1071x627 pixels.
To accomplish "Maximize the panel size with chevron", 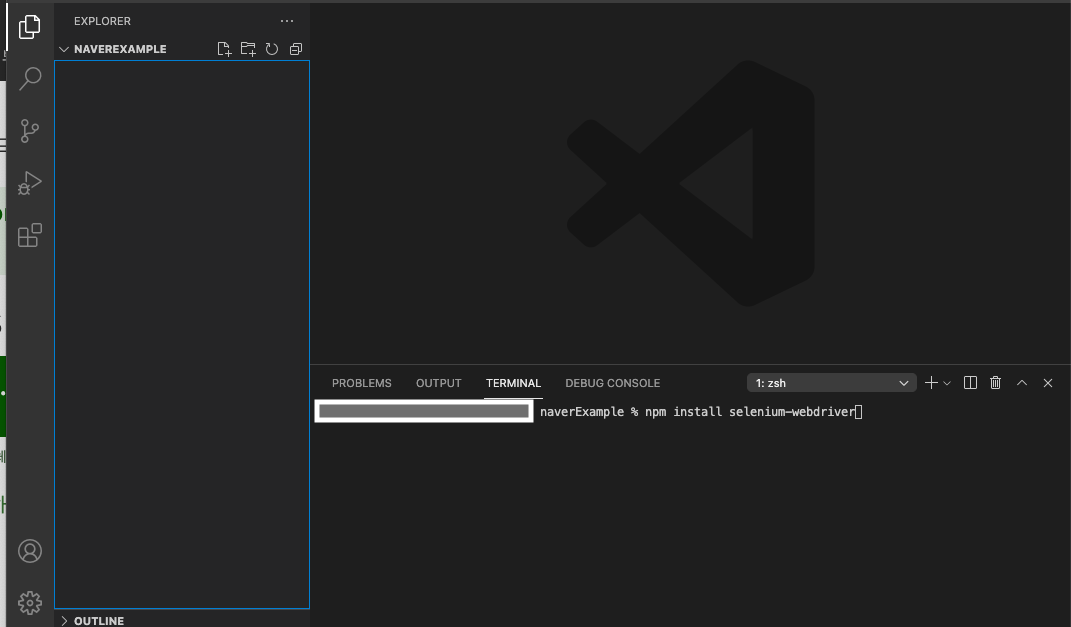I will [x=1022, y=383].
